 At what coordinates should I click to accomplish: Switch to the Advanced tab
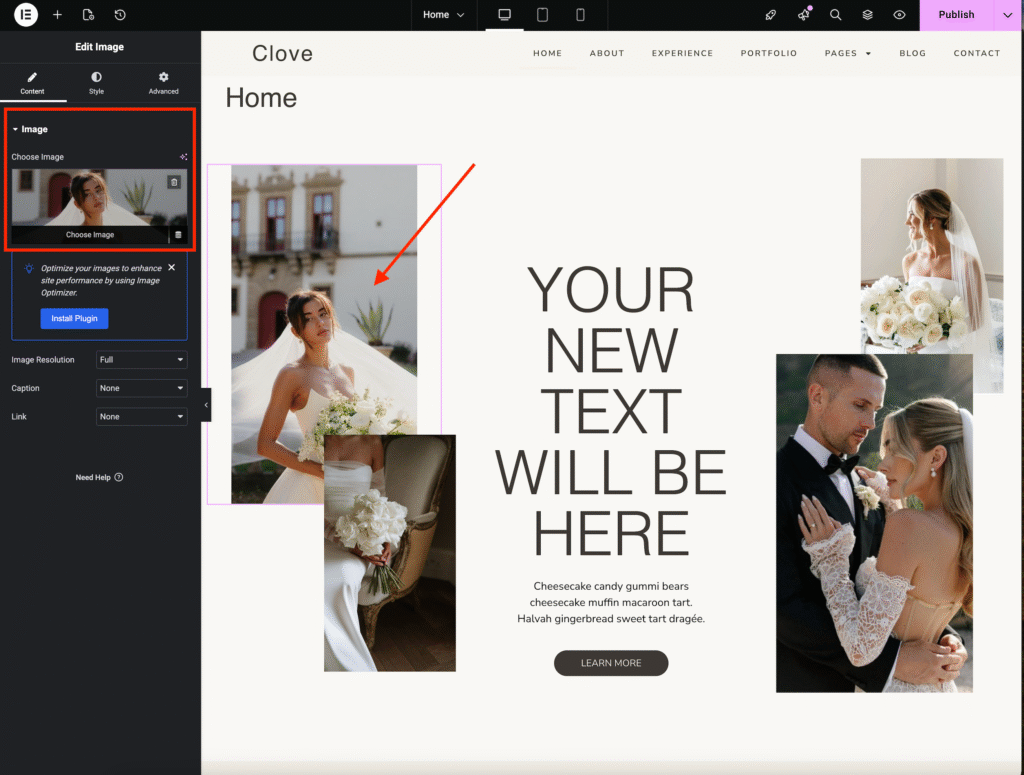point(163,83)
